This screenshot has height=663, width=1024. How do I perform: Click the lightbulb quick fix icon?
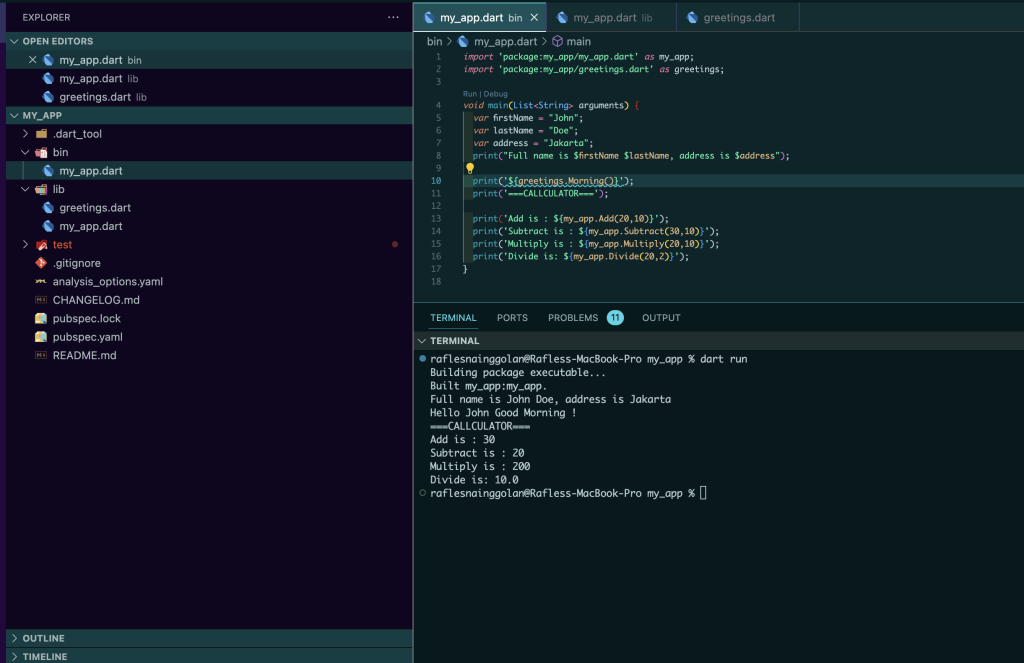click(x=470, y=168)
